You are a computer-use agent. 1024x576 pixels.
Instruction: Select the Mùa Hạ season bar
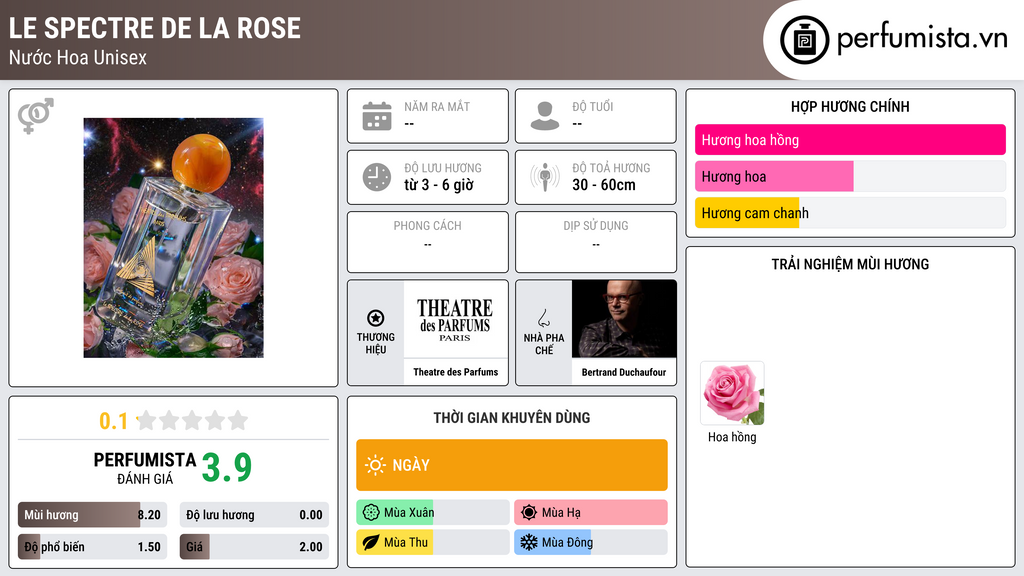tap(591, 512)
